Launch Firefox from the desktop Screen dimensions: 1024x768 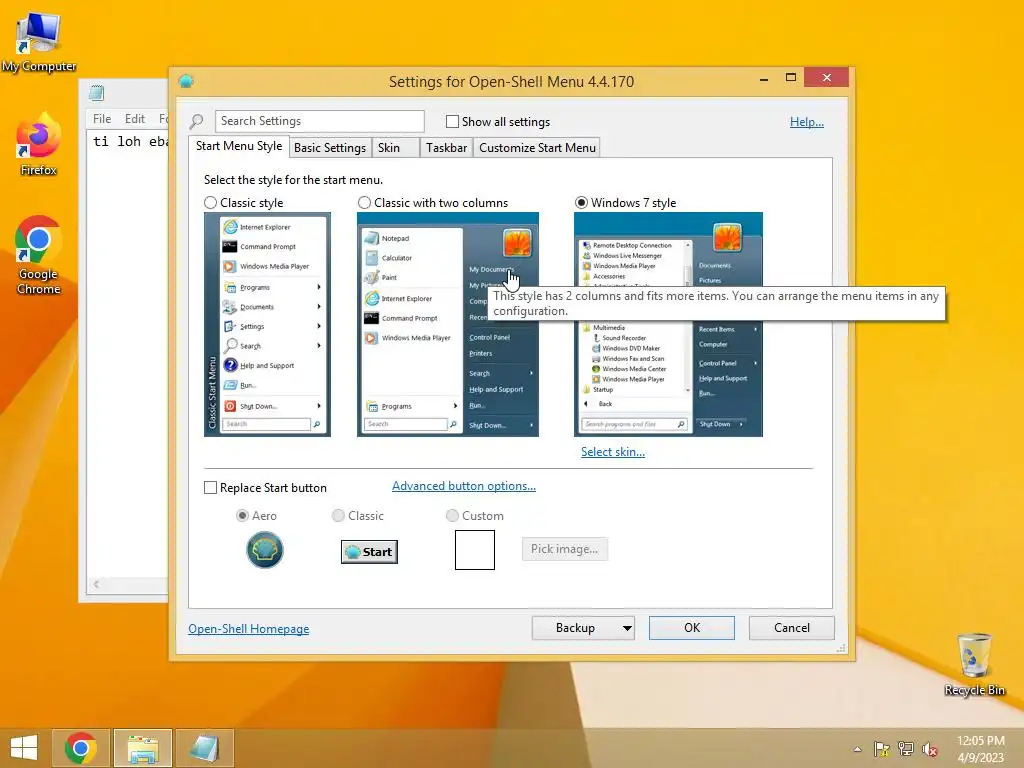click(39, 144)
